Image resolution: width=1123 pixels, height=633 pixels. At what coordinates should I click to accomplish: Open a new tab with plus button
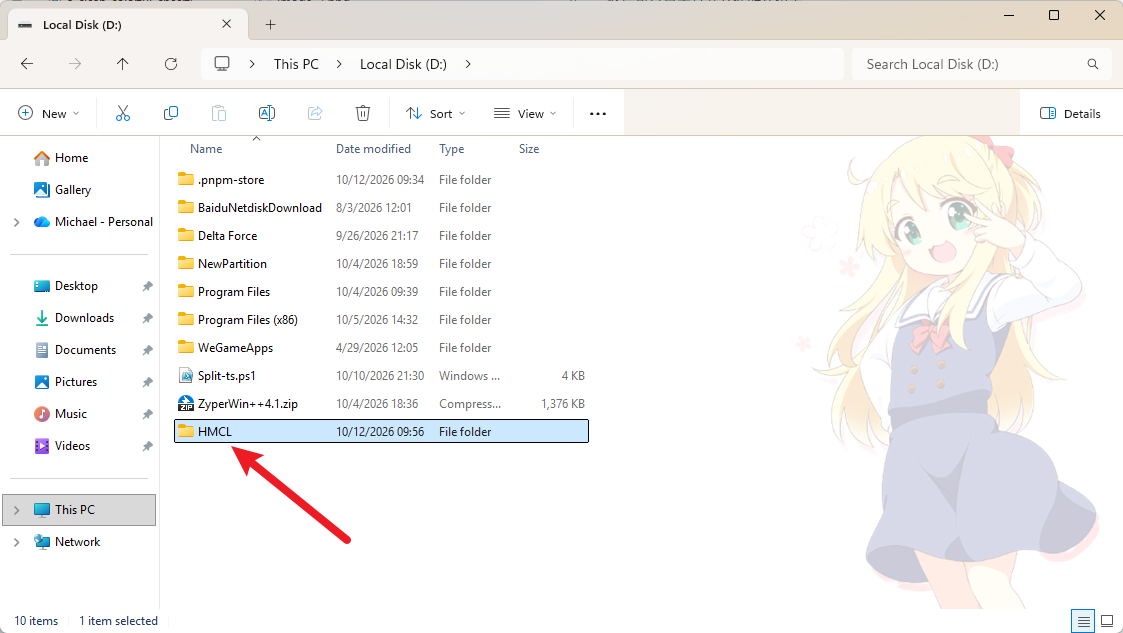[270, 24]
